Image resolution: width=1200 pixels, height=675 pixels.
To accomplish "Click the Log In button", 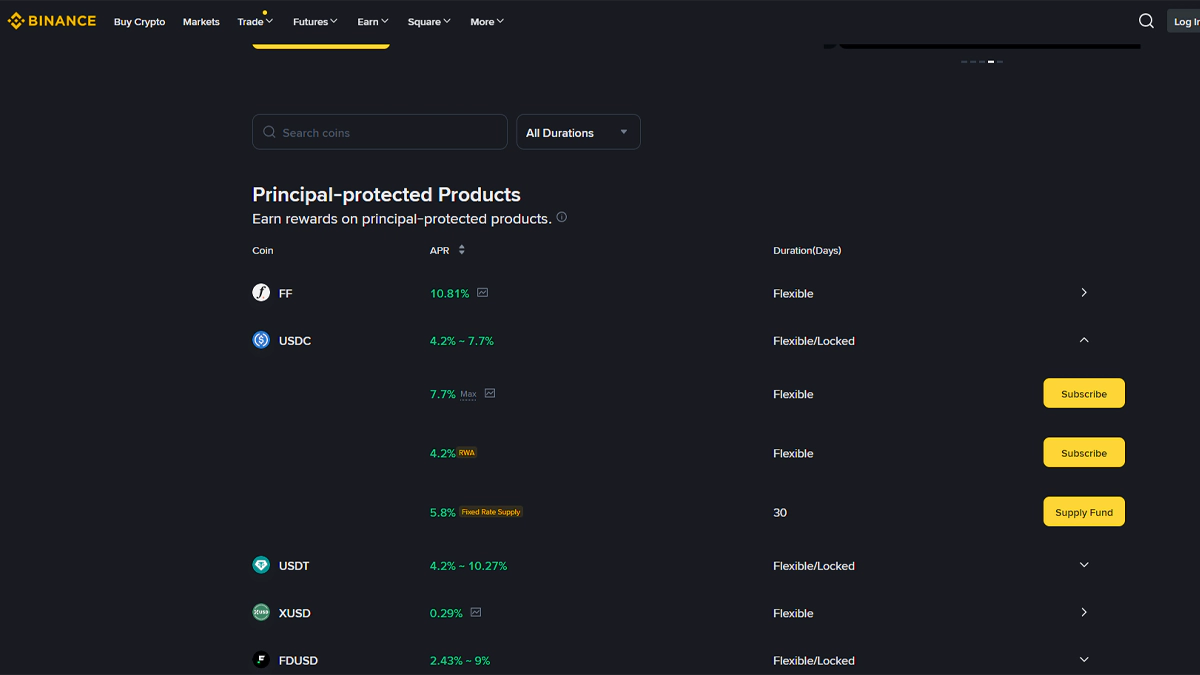I will pyautogui.click(x=1184, y=21).
